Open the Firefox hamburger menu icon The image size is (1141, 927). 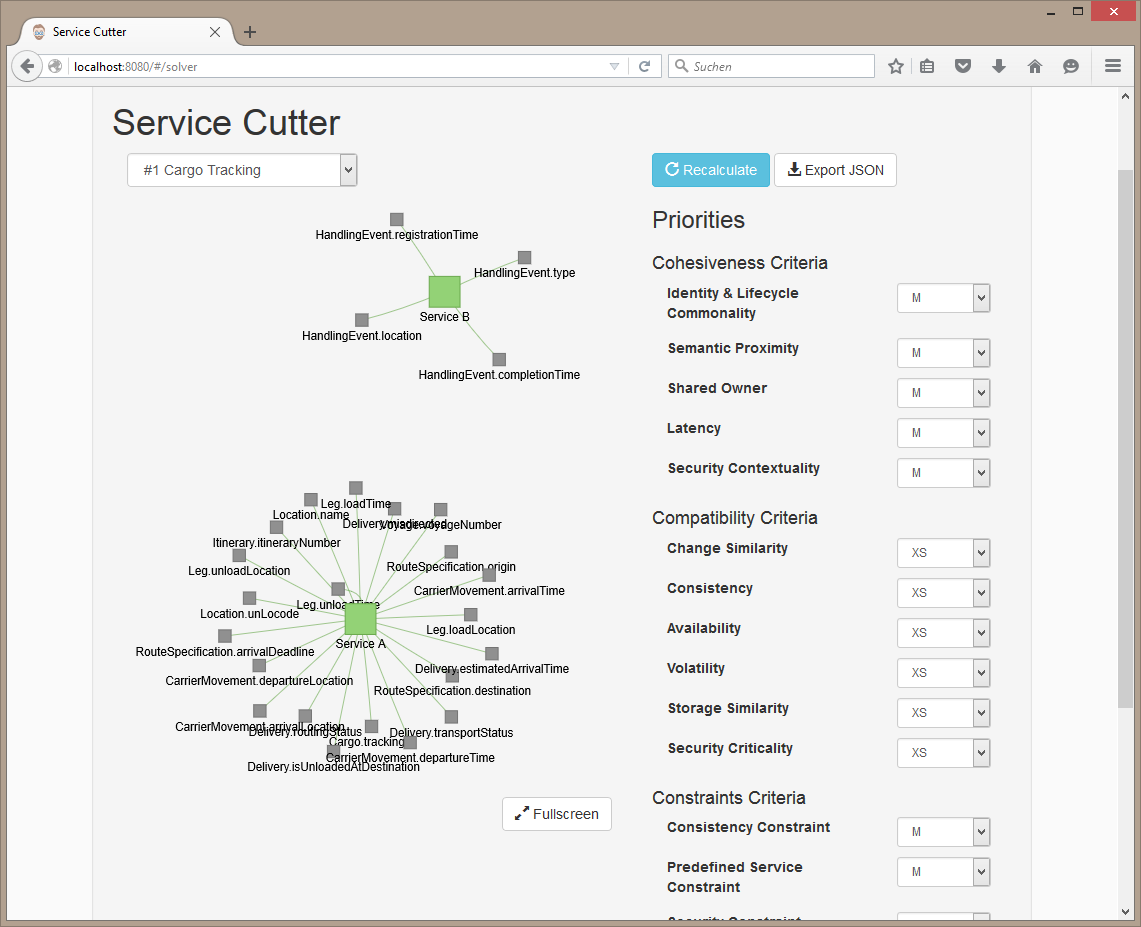click(x=1112, y=66)
